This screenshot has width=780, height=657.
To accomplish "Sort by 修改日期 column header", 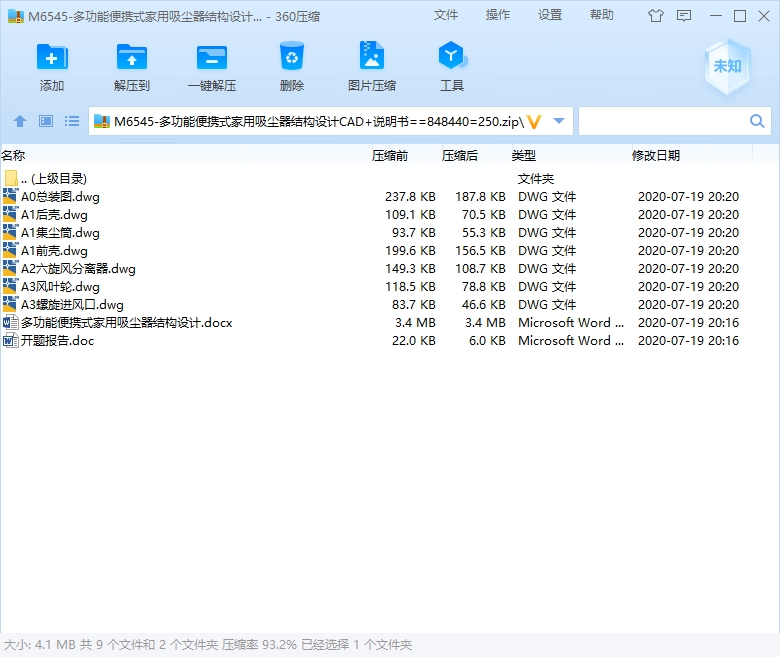I will (x=656, y=156).
